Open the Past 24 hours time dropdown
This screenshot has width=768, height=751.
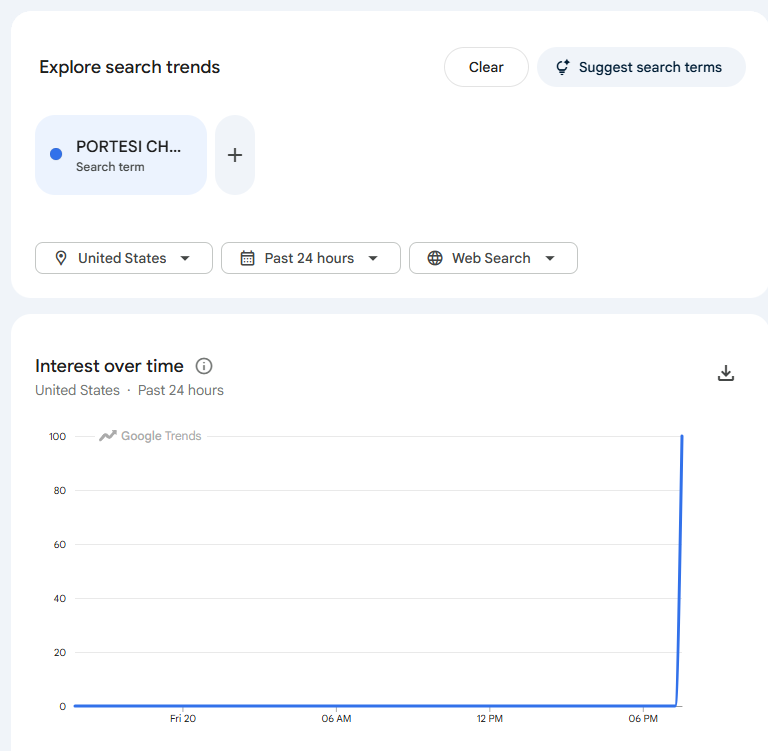click(311, 258)
